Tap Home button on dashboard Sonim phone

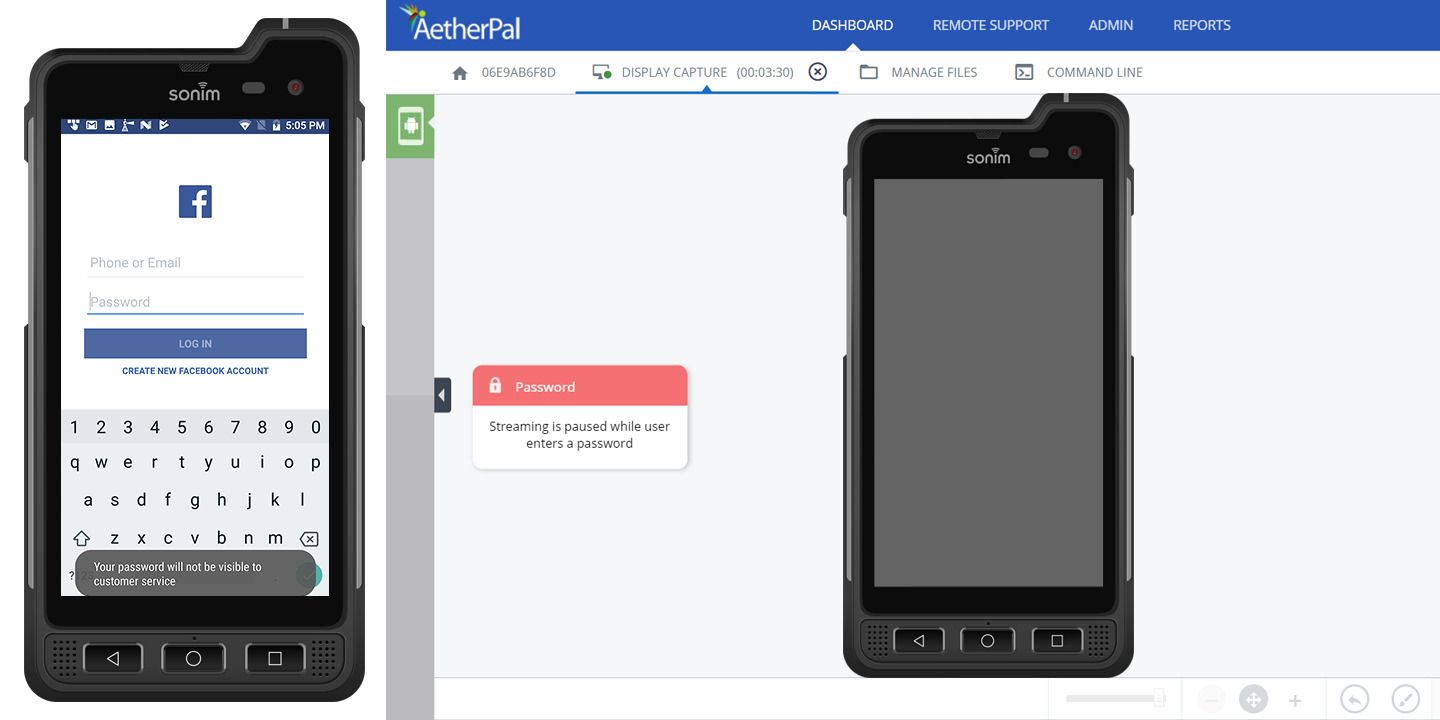coord(988,640)
